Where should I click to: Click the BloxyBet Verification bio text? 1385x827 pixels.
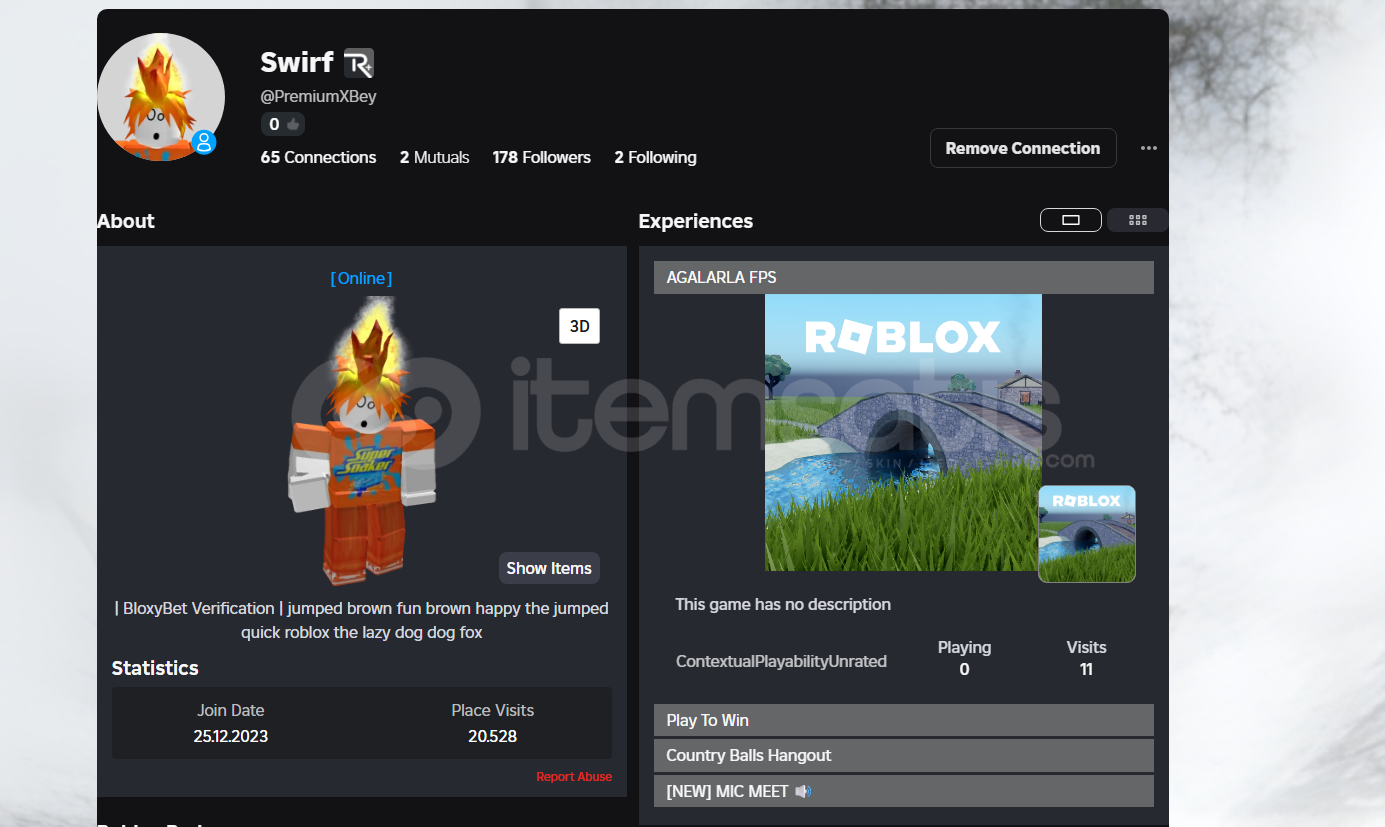point(362,620)
